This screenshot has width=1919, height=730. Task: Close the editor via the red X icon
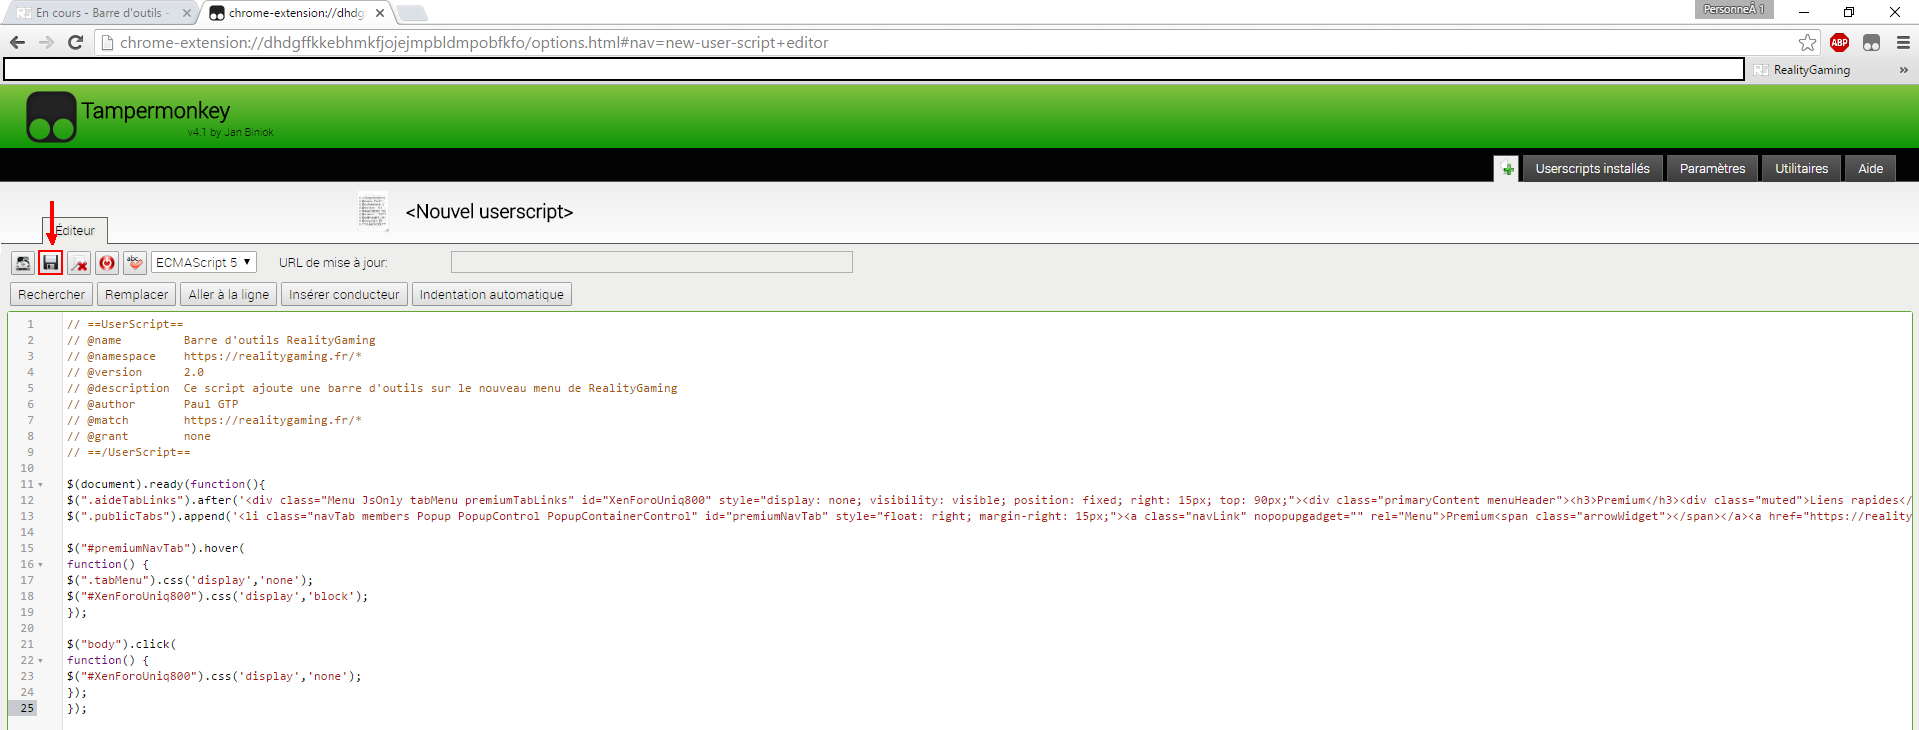coord(79,263)
